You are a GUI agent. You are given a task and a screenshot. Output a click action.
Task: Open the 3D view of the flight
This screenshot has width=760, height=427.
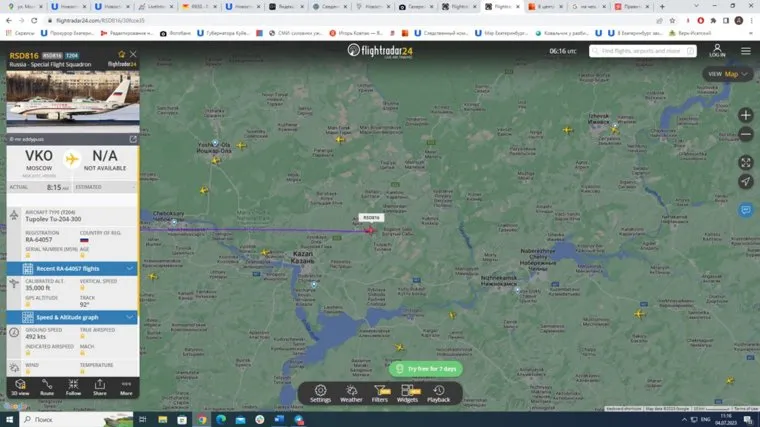point(20,386)
